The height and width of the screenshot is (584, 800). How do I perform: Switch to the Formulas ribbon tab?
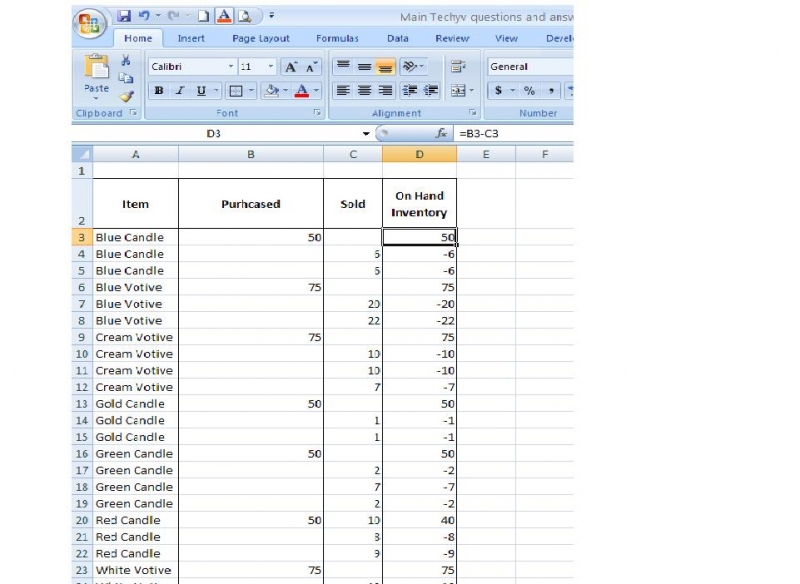point(337,38)
